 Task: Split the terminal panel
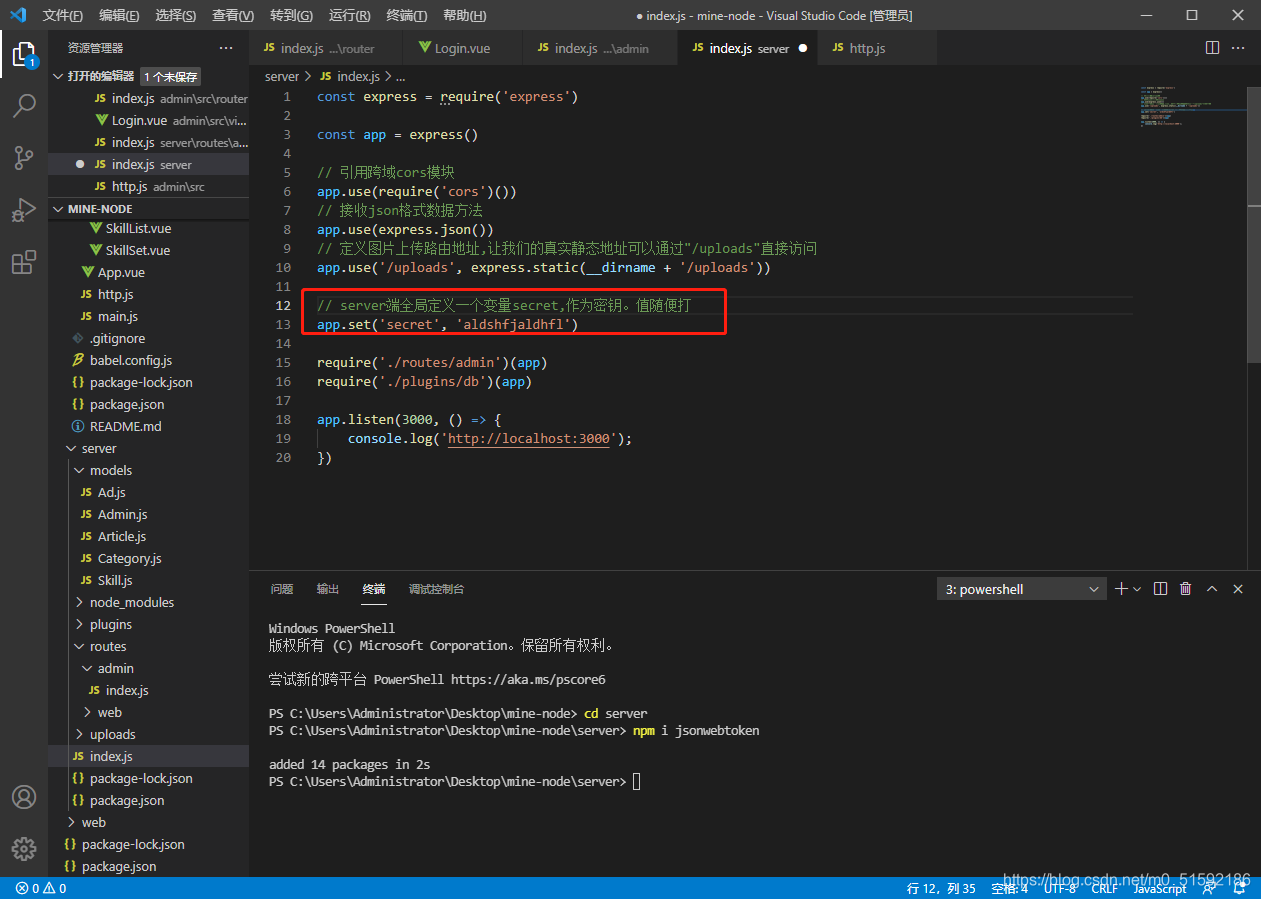click(x=1160, y=589)
